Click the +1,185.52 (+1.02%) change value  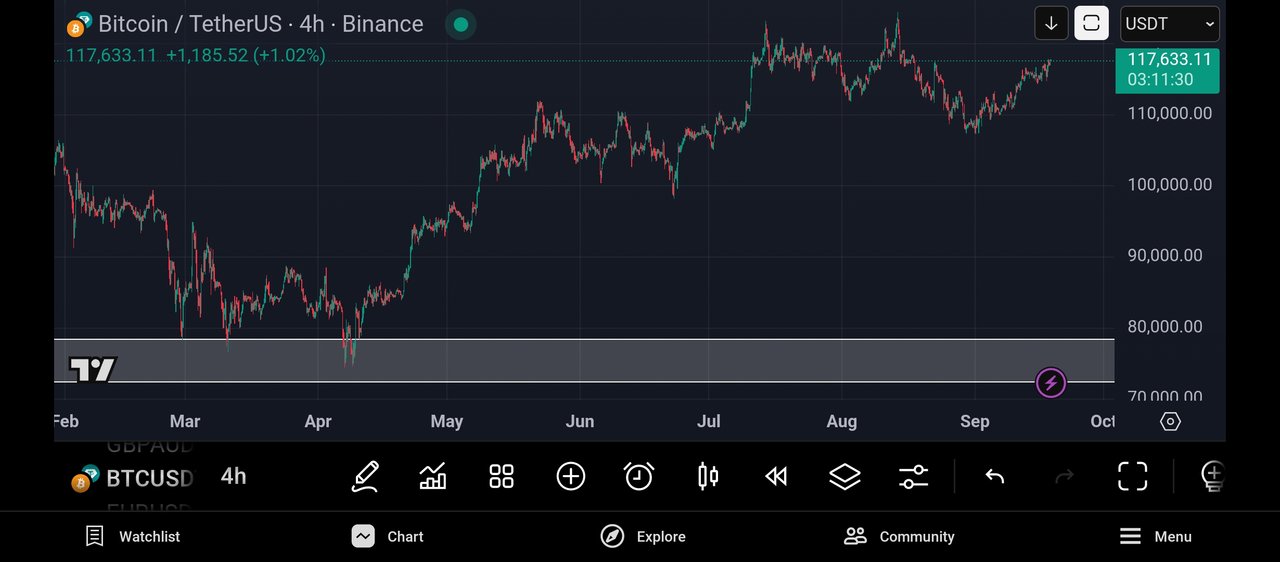click(245, 55)
